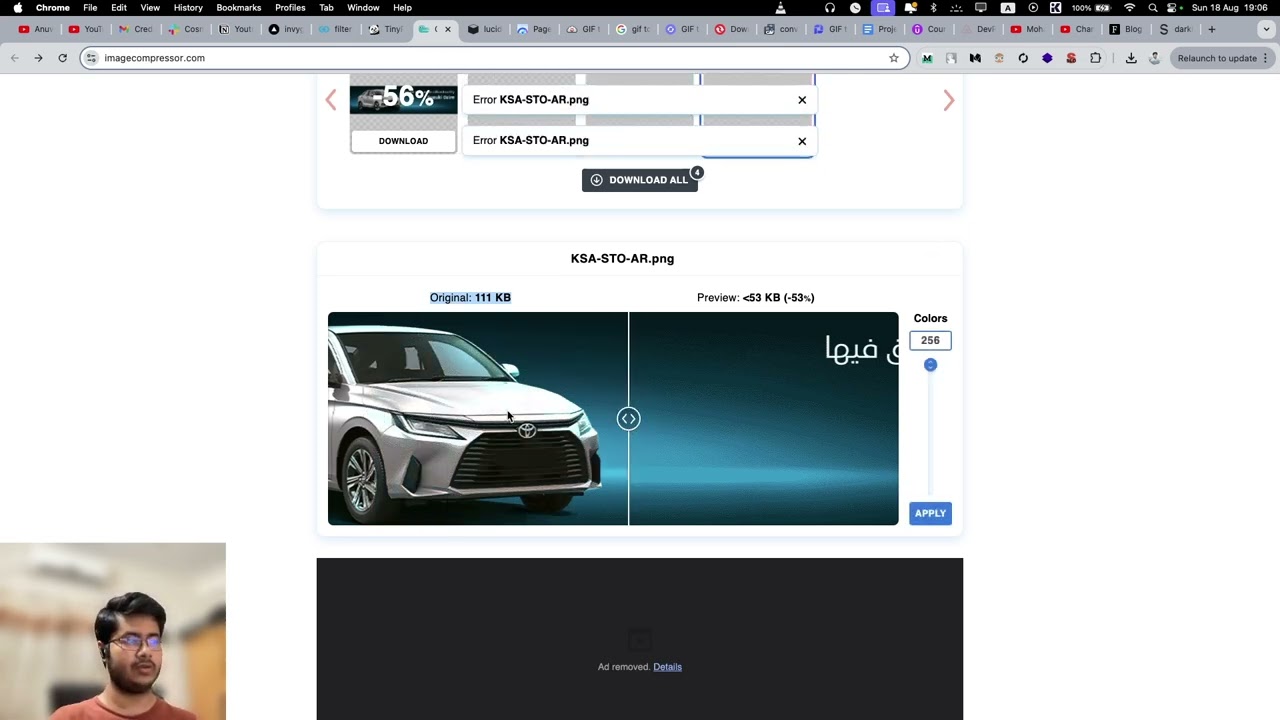Screen dimensions: 1280x720
Task: Click the headphones menu bar icon
Action: 830,7
